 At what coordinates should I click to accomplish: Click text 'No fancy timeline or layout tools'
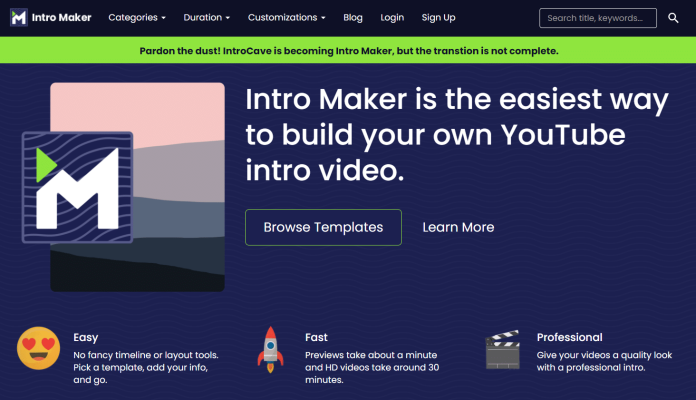click(146, 355)
